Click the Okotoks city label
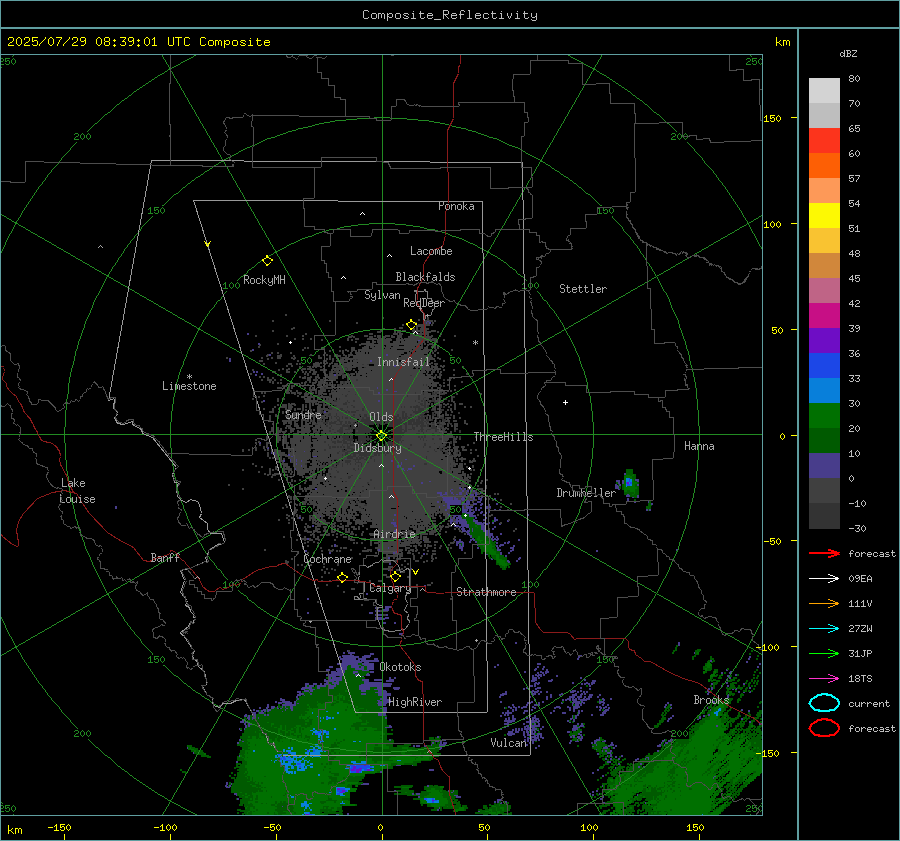 [x=400, y=667]
